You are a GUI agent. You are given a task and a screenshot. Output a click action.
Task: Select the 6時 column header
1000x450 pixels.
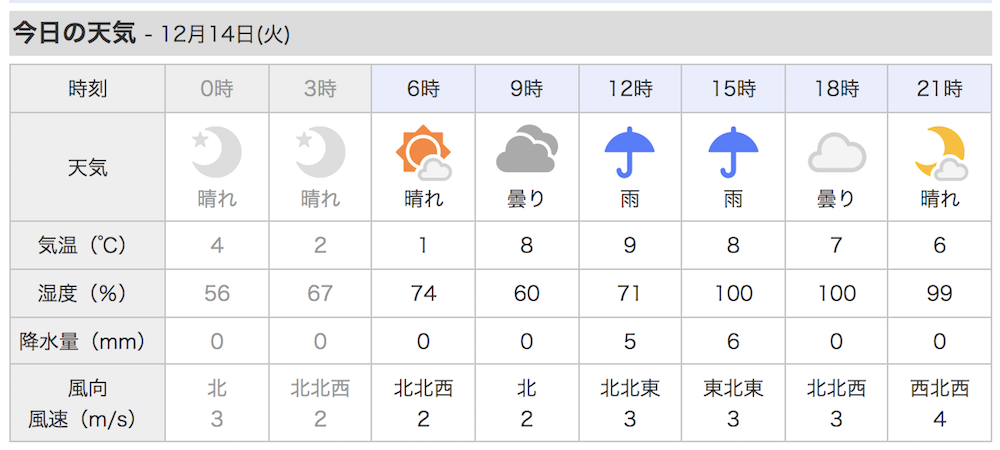pyautogui.click(x=423, y=89)
